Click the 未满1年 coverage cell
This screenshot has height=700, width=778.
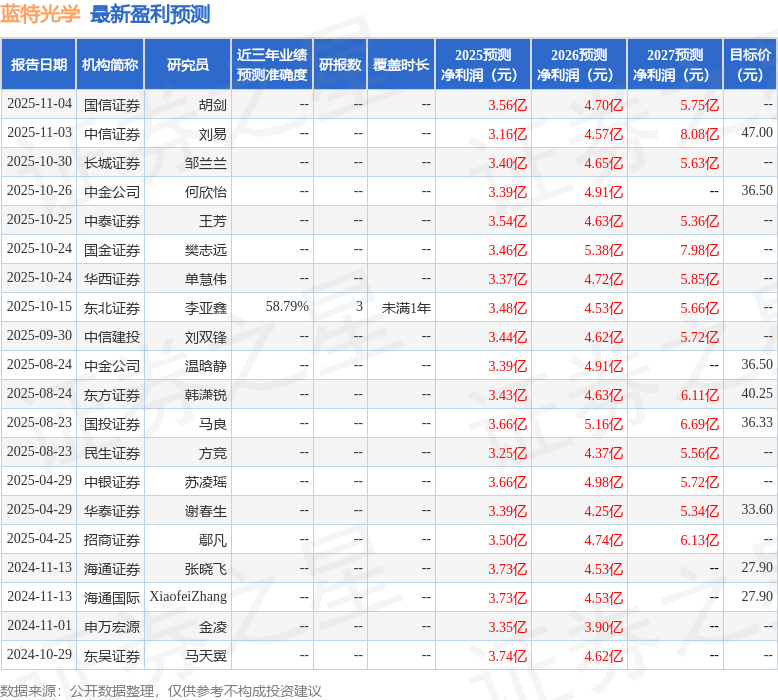[x=406, y=308]
